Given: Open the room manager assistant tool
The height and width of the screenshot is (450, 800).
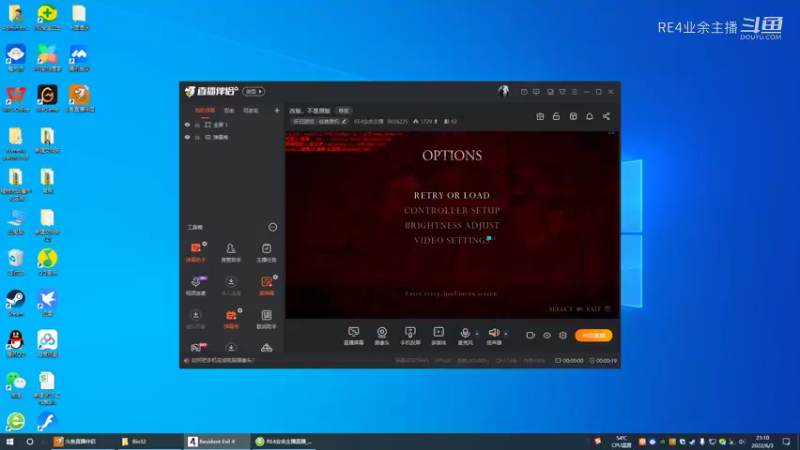Looking at the screenshot, I should tap(231, 252).
